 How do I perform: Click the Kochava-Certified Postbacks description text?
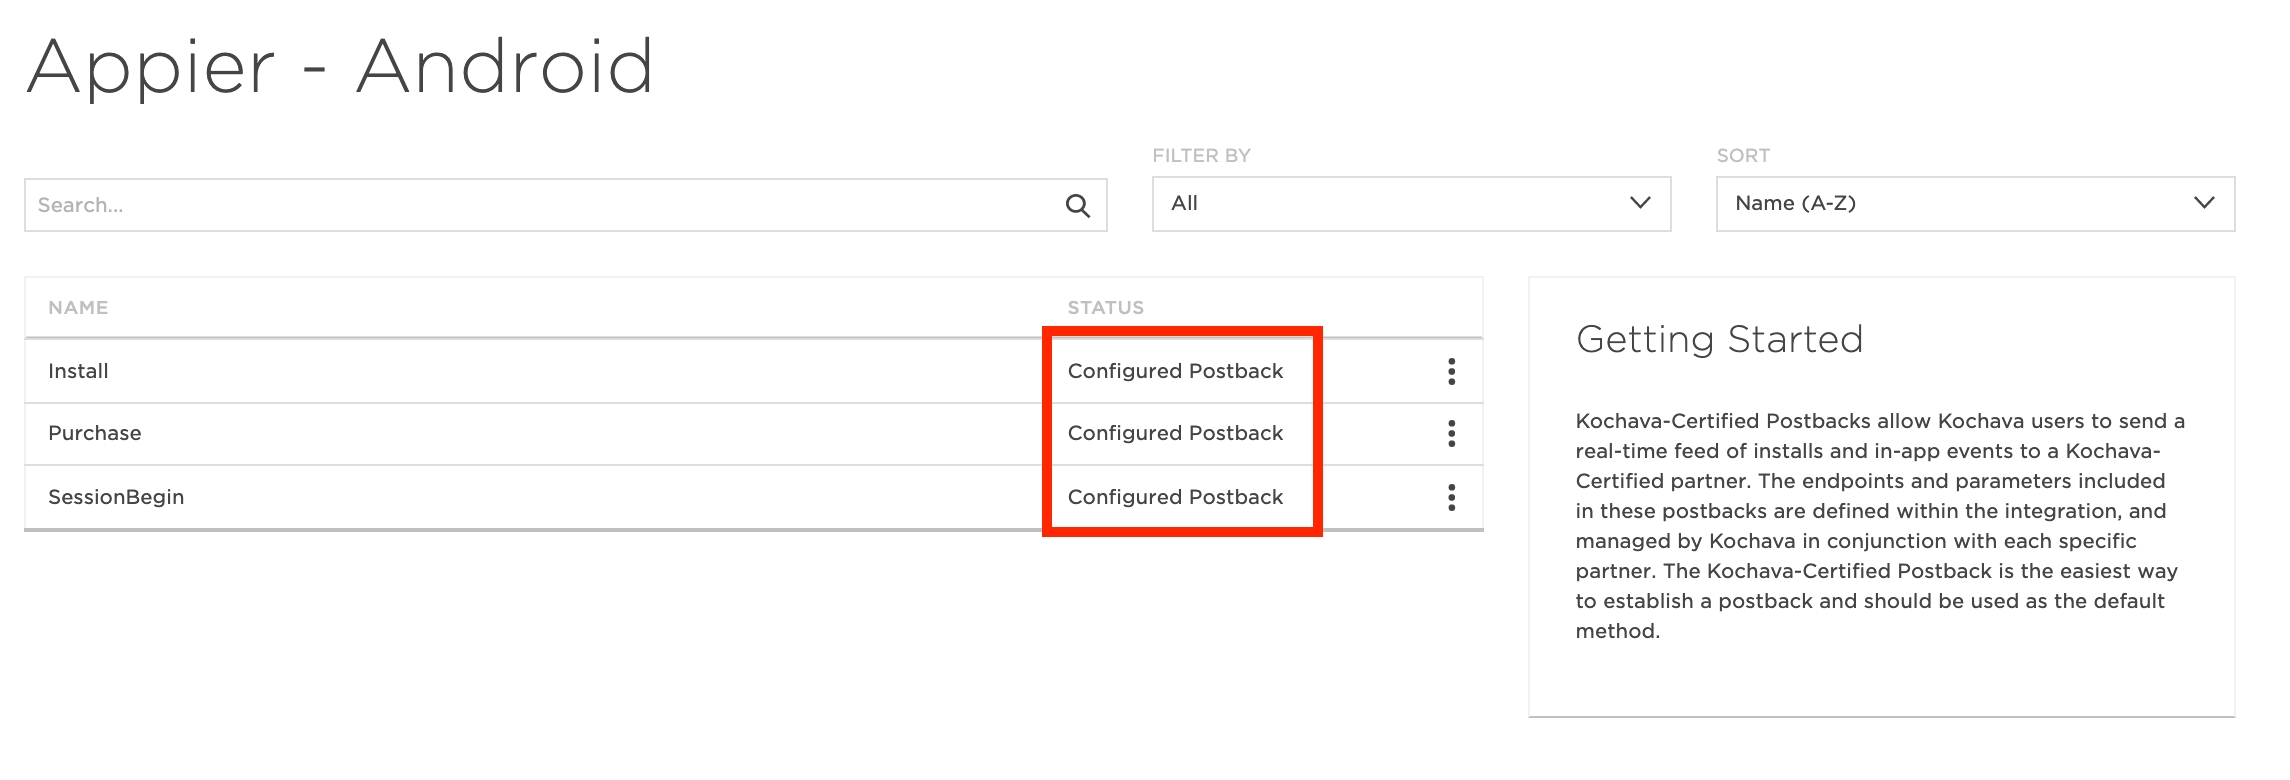pyautogui.click(x=1880, y=526)
